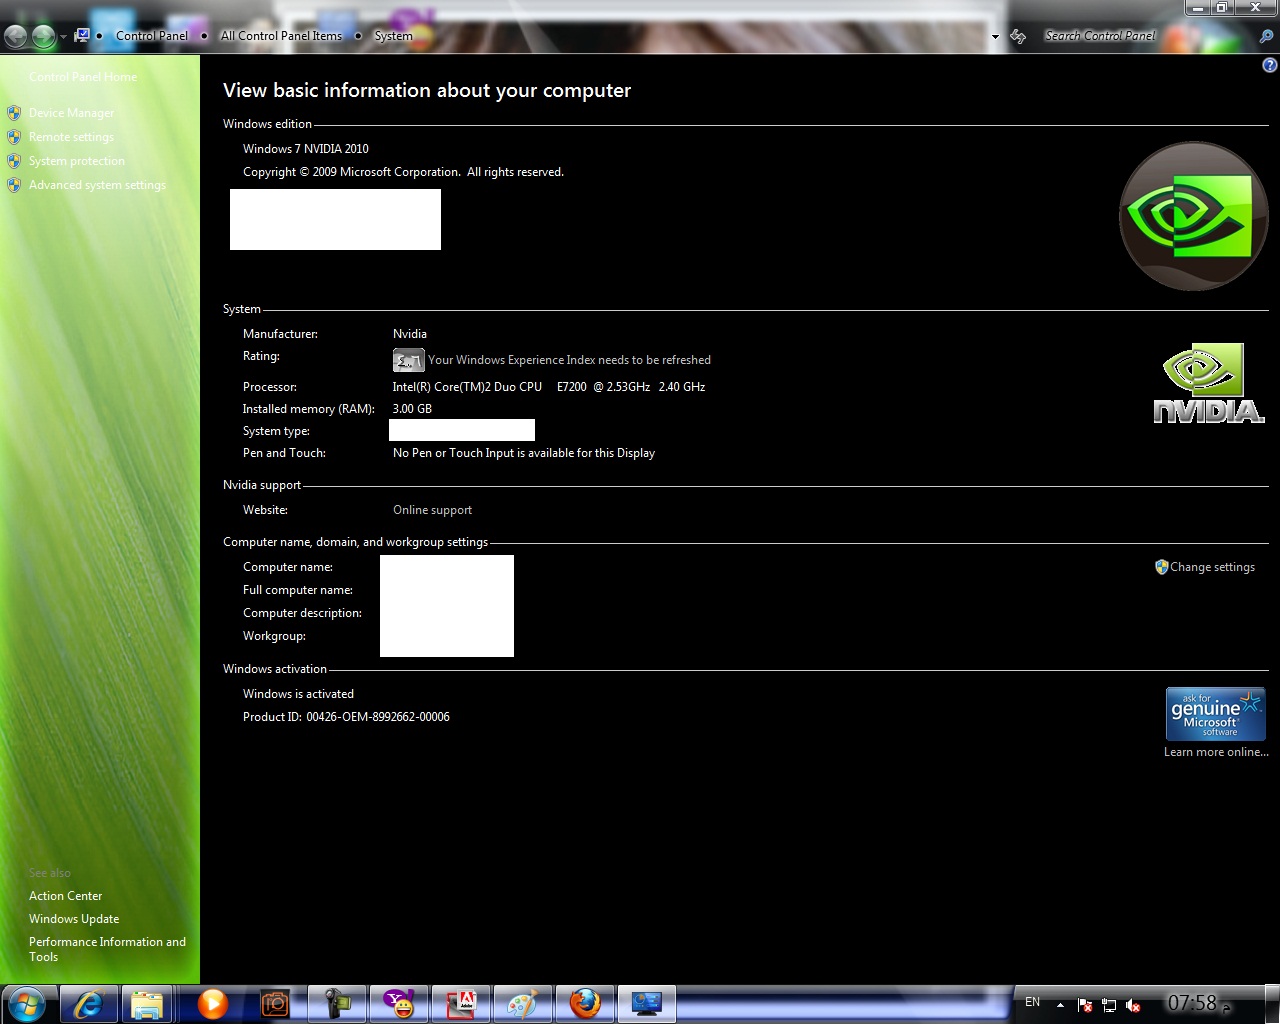Open Windows Update under See also
1280x1024 pixels.
click(x=74, y=919)
